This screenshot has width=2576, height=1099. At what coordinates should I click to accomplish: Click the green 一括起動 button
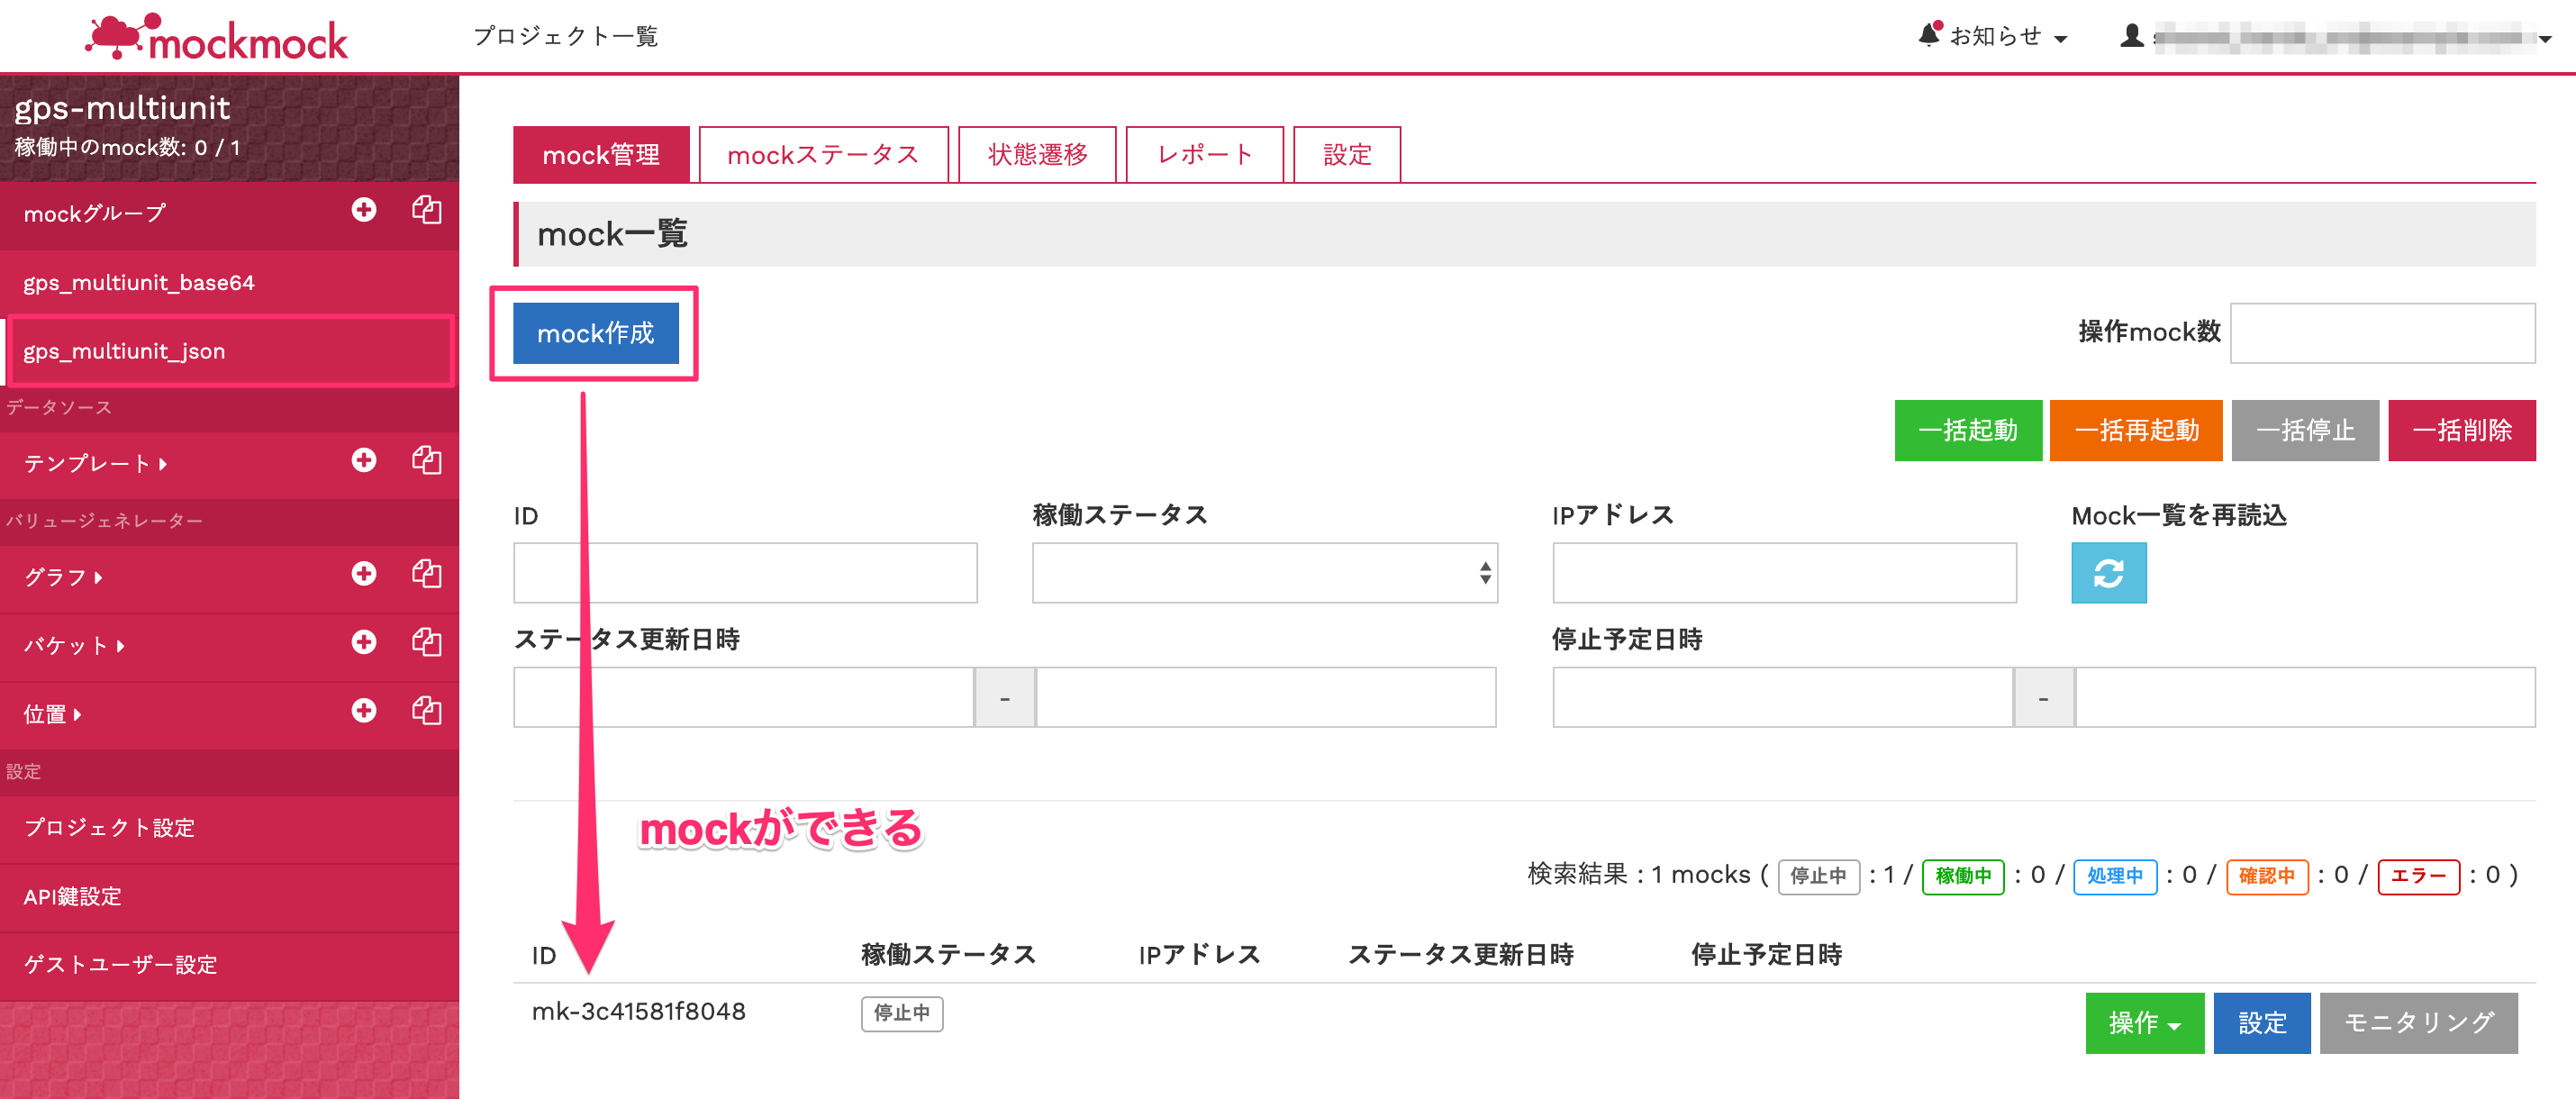click(1967, 430)
